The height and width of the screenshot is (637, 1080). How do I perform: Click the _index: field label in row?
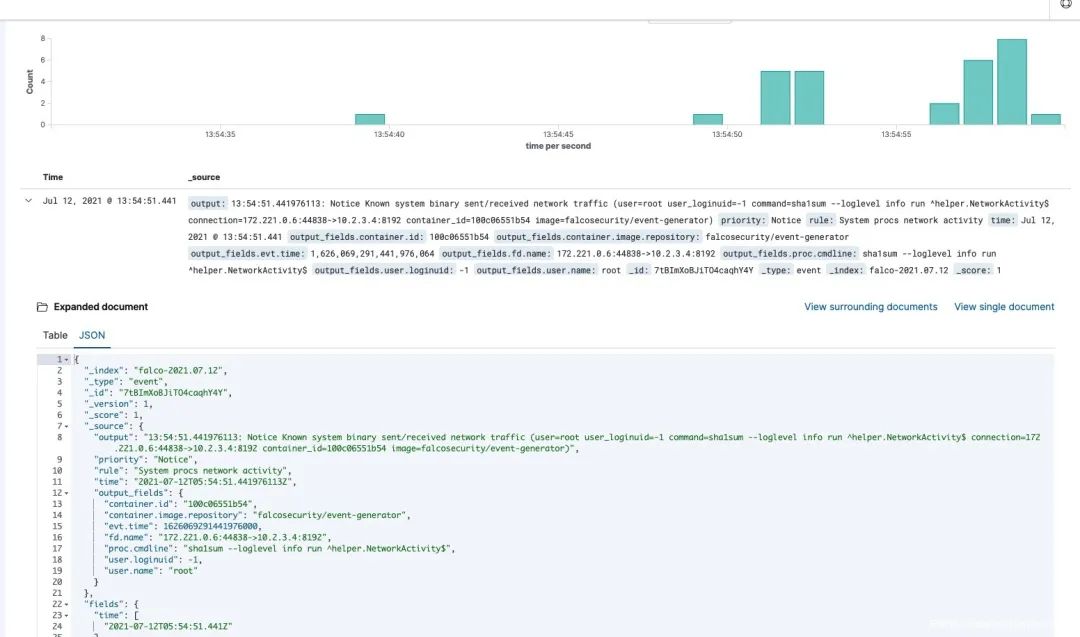point(845,270)
